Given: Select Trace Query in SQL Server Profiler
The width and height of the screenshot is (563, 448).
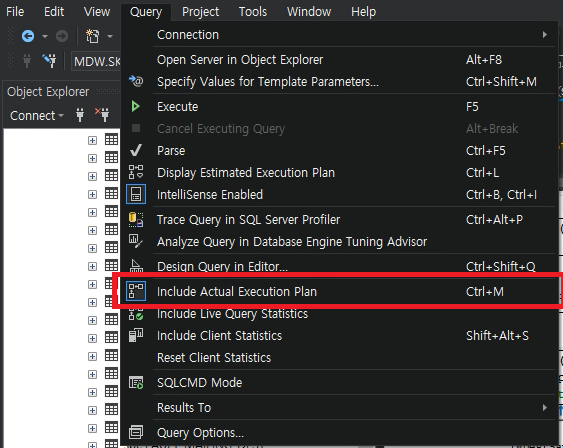Looking at the screenshot, I should [339, 220].
